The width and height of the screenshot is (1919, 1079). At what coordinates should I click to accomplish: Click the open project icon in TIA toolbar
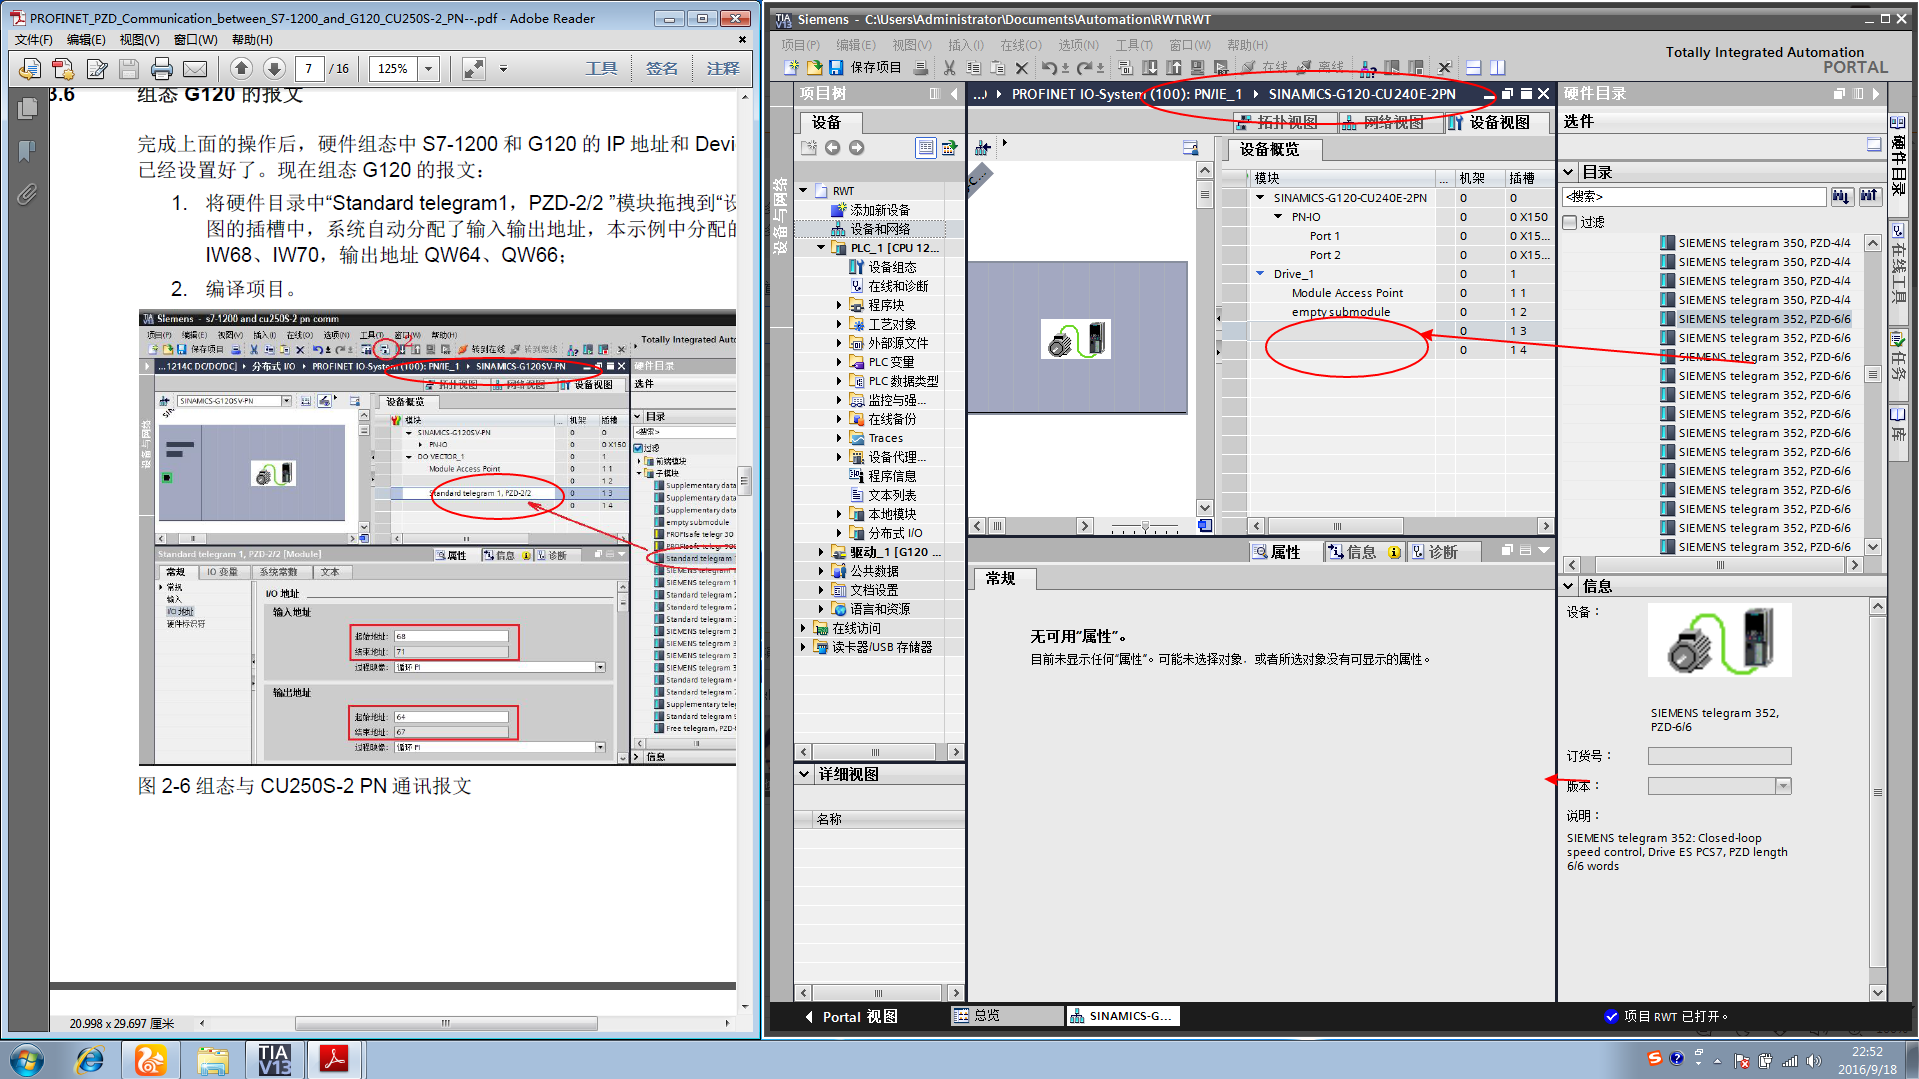[x=814, y=67]
